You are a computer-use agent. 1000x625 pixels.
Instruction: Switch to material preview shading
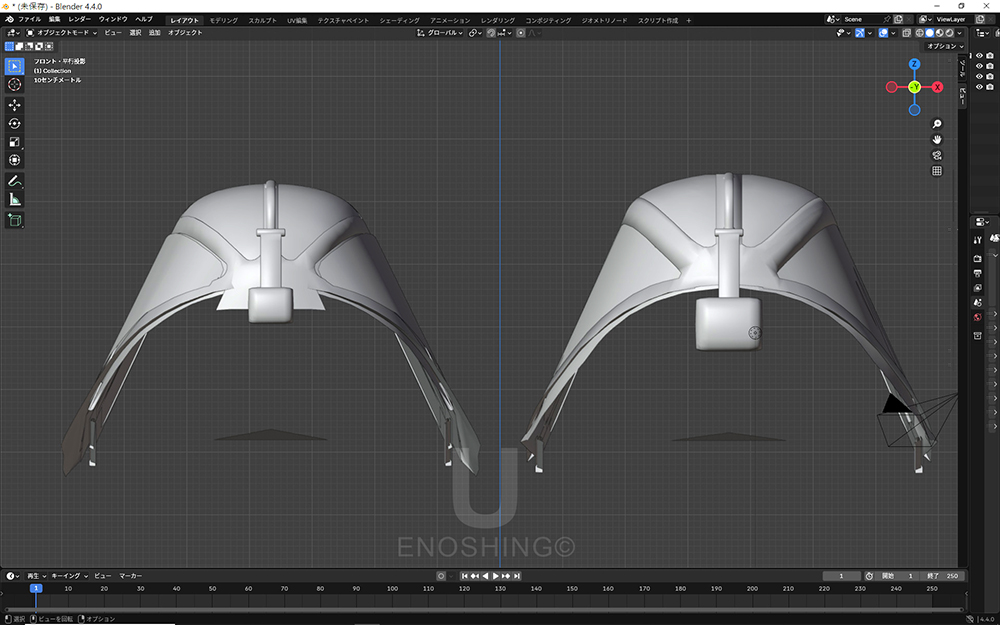(x=939, y=33)
